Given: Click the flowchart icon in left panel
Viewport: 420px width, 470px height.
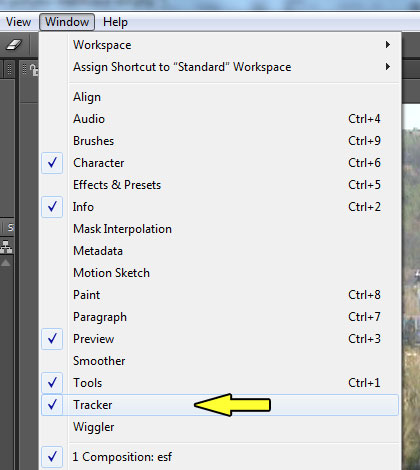Looking at the screenshot, I should 6,247.
